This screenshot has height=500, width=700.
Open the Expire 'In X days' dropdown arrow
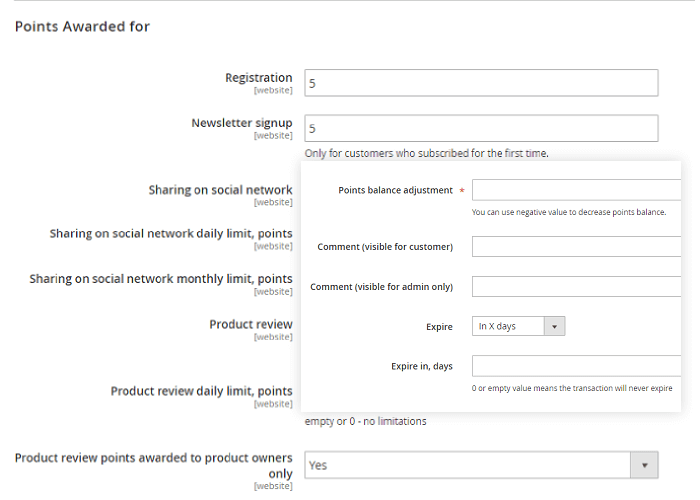(x=556, y=326)
